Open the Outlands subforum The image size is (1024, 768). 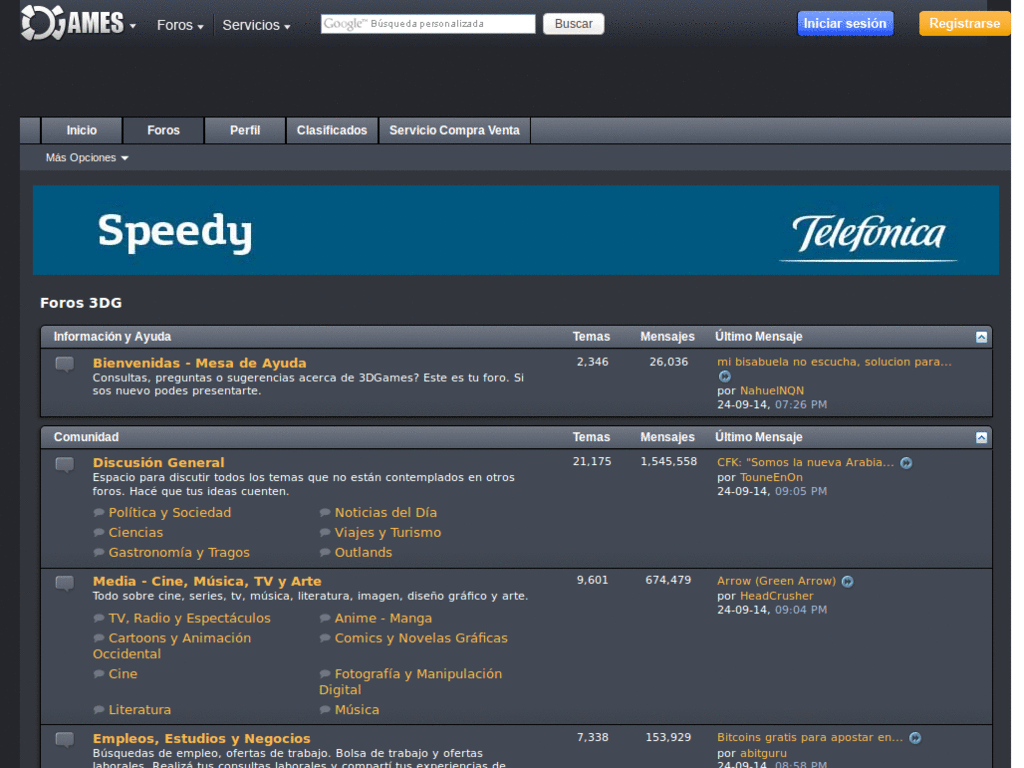363,552
